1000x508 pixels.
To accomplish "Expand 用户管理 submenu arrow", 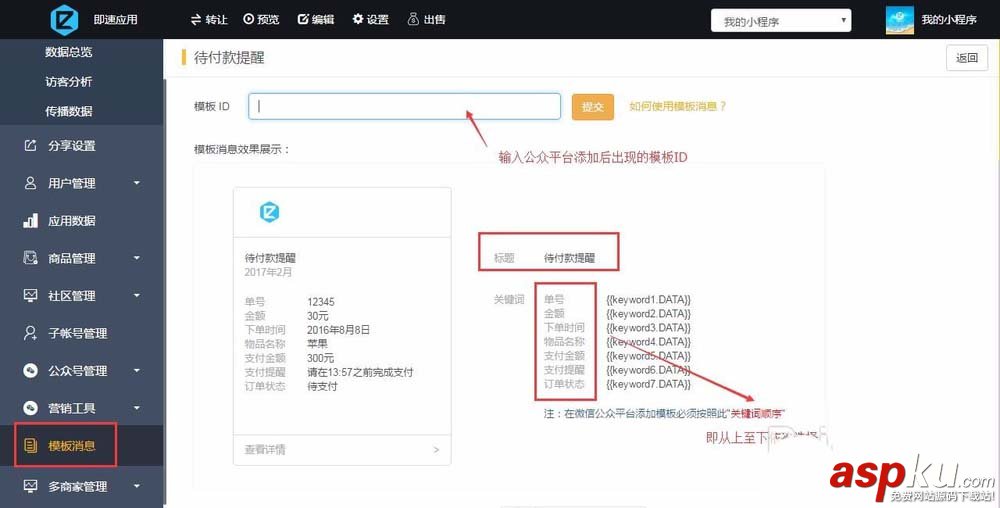I will point(136,183).
